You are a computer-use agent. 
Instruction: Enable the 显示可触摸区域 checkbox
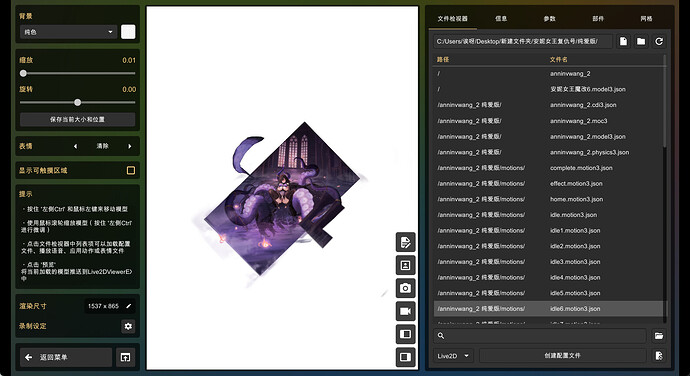pyautogui.click(x=131, y=170)
